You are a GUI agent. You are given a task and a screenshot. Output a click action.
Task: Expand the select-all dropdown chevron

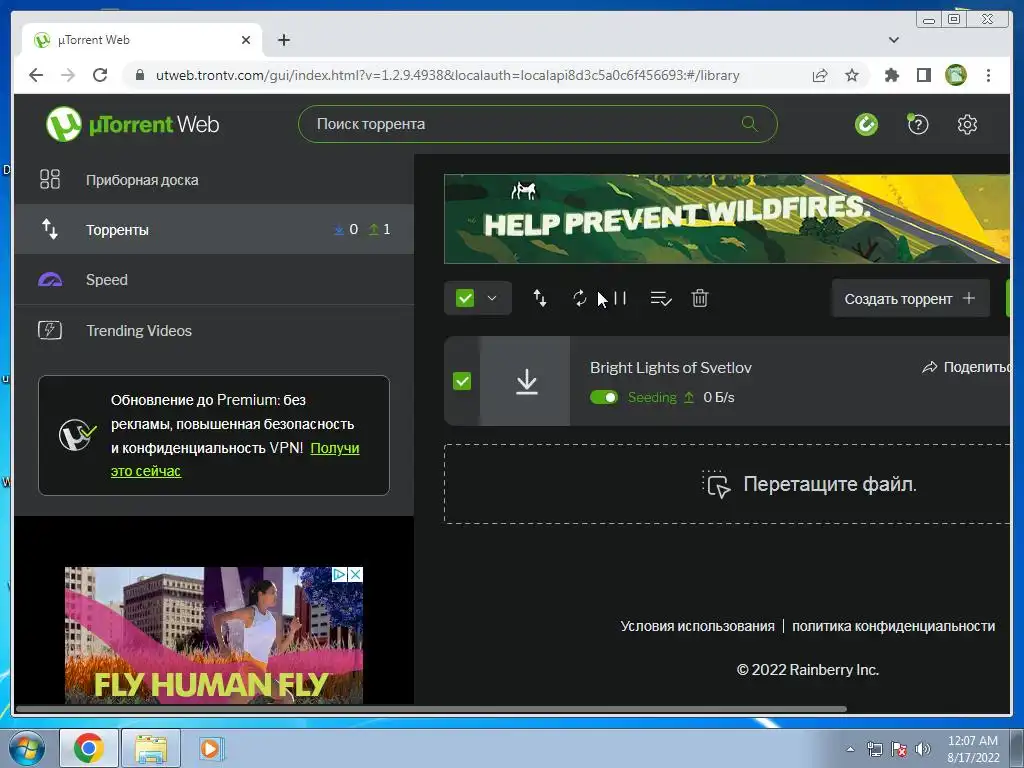coord(492,298)
